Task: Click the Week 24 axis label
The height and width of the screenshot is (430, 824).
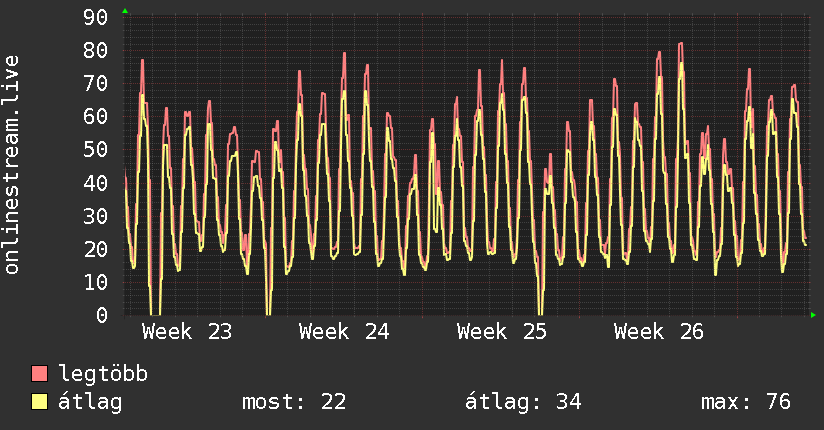Action: (344, 332)
